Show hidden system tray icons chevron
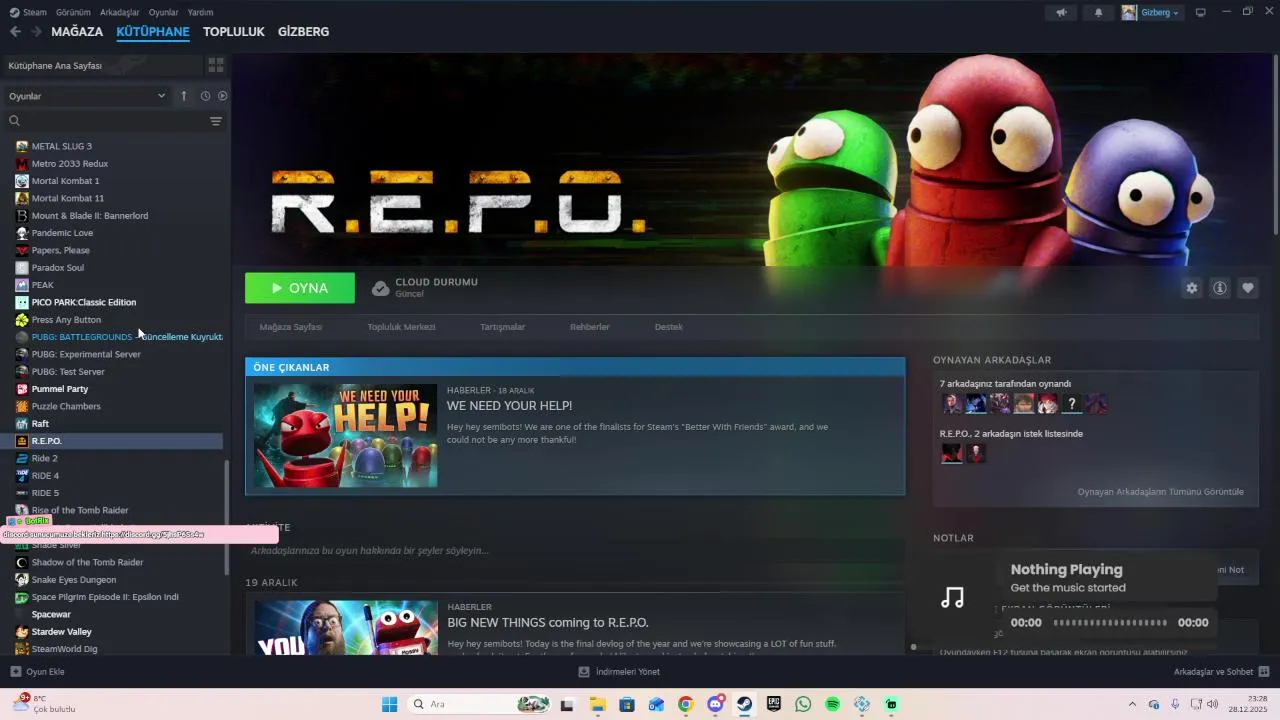 [1132, 704]
